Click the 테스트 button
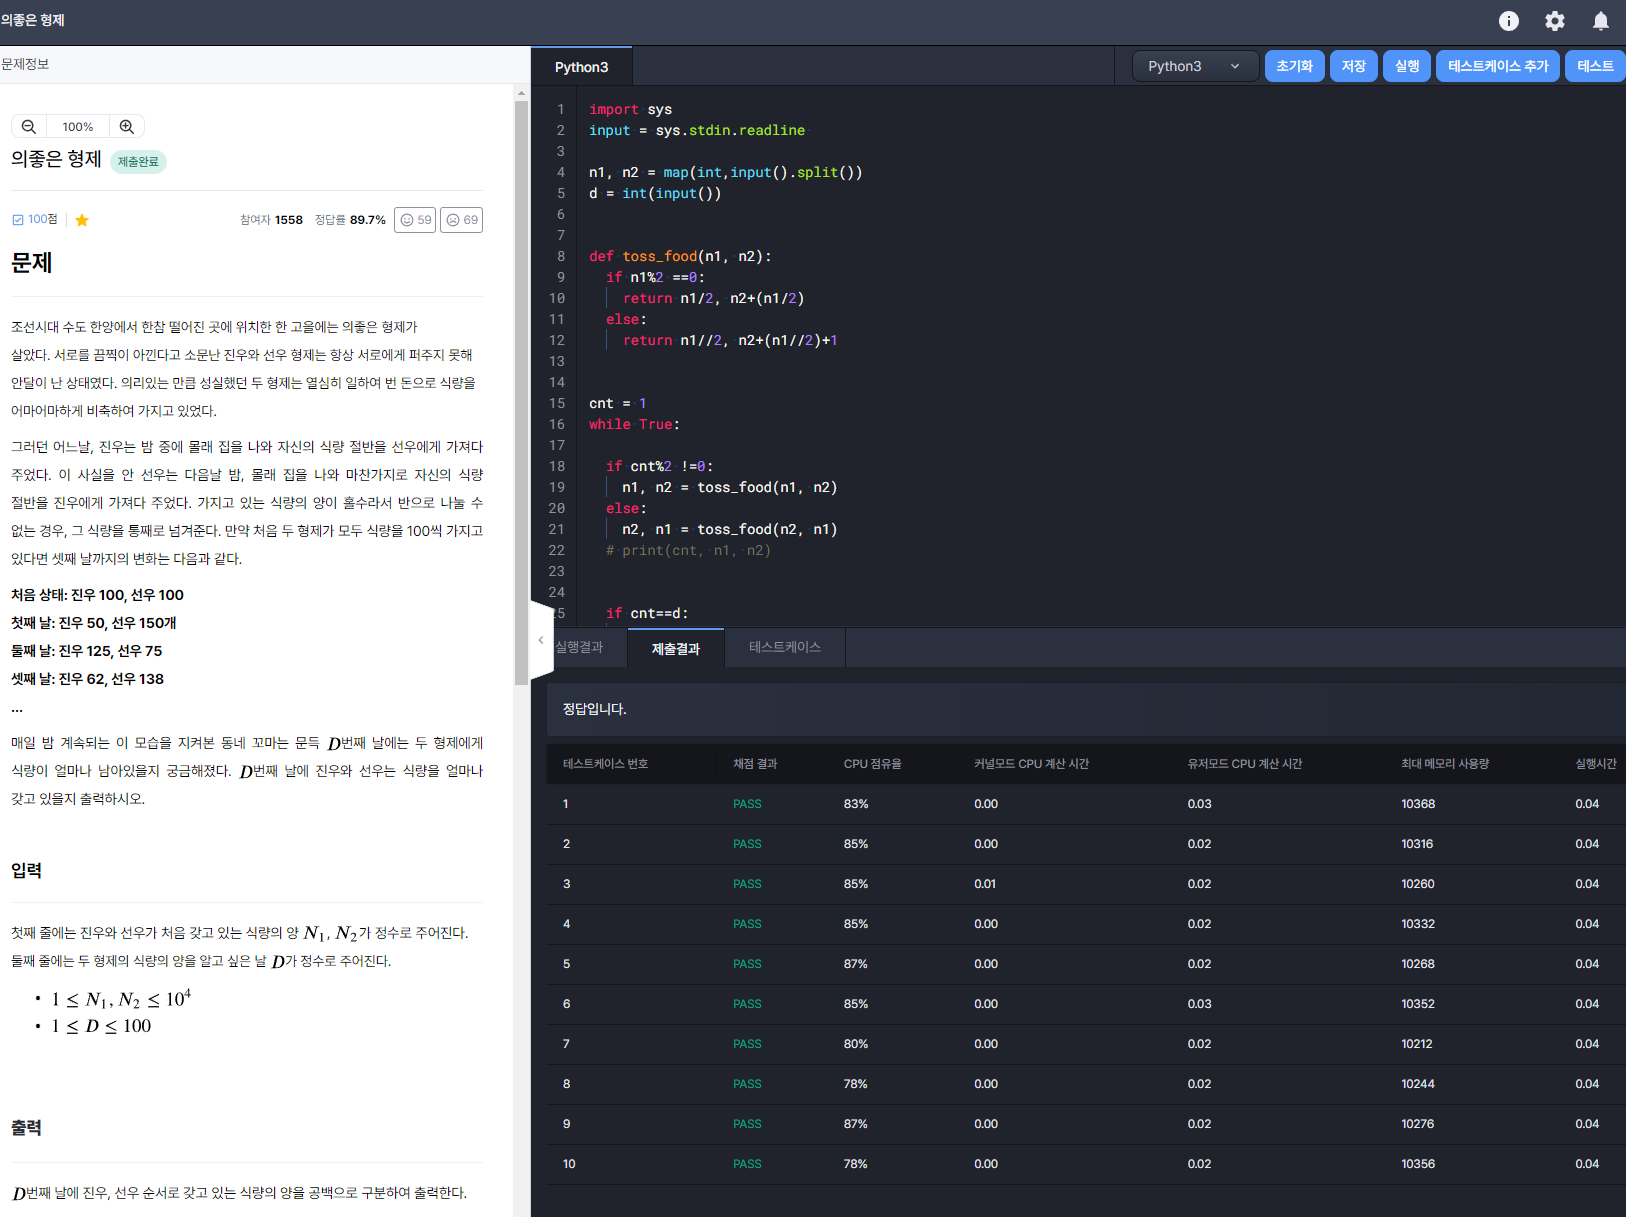This screenshot has width=1626, height=1217. click(1595, 66)
